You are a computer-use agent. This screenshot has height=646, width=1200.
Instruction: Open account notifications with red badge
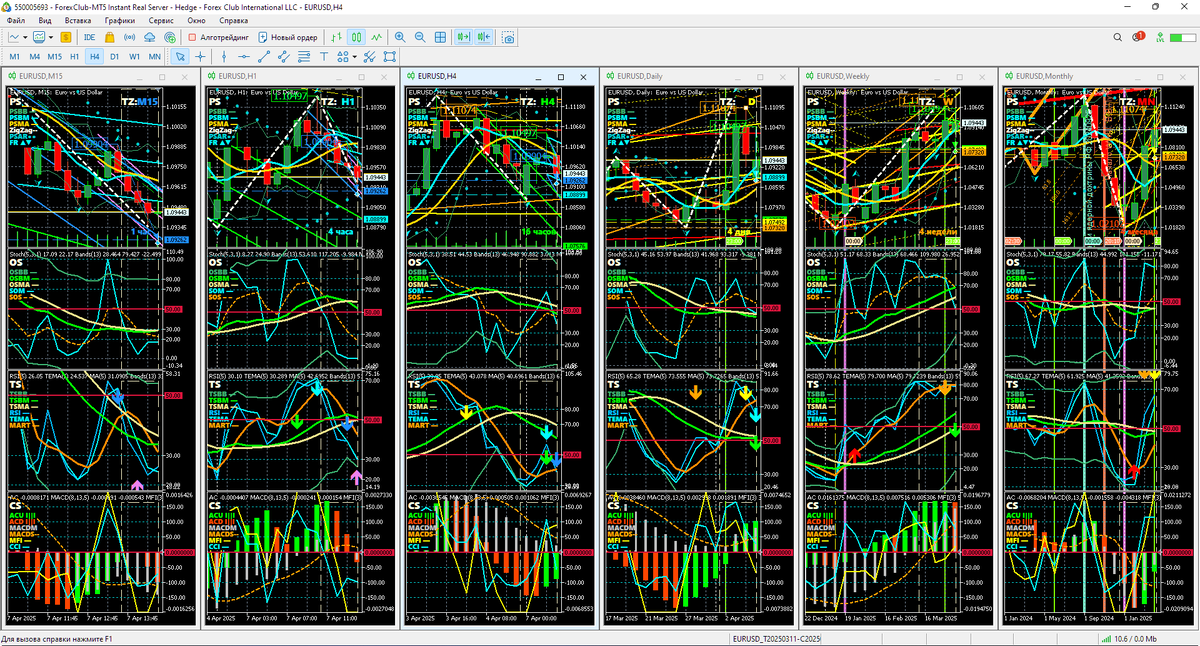click(x=1138, y=37)
